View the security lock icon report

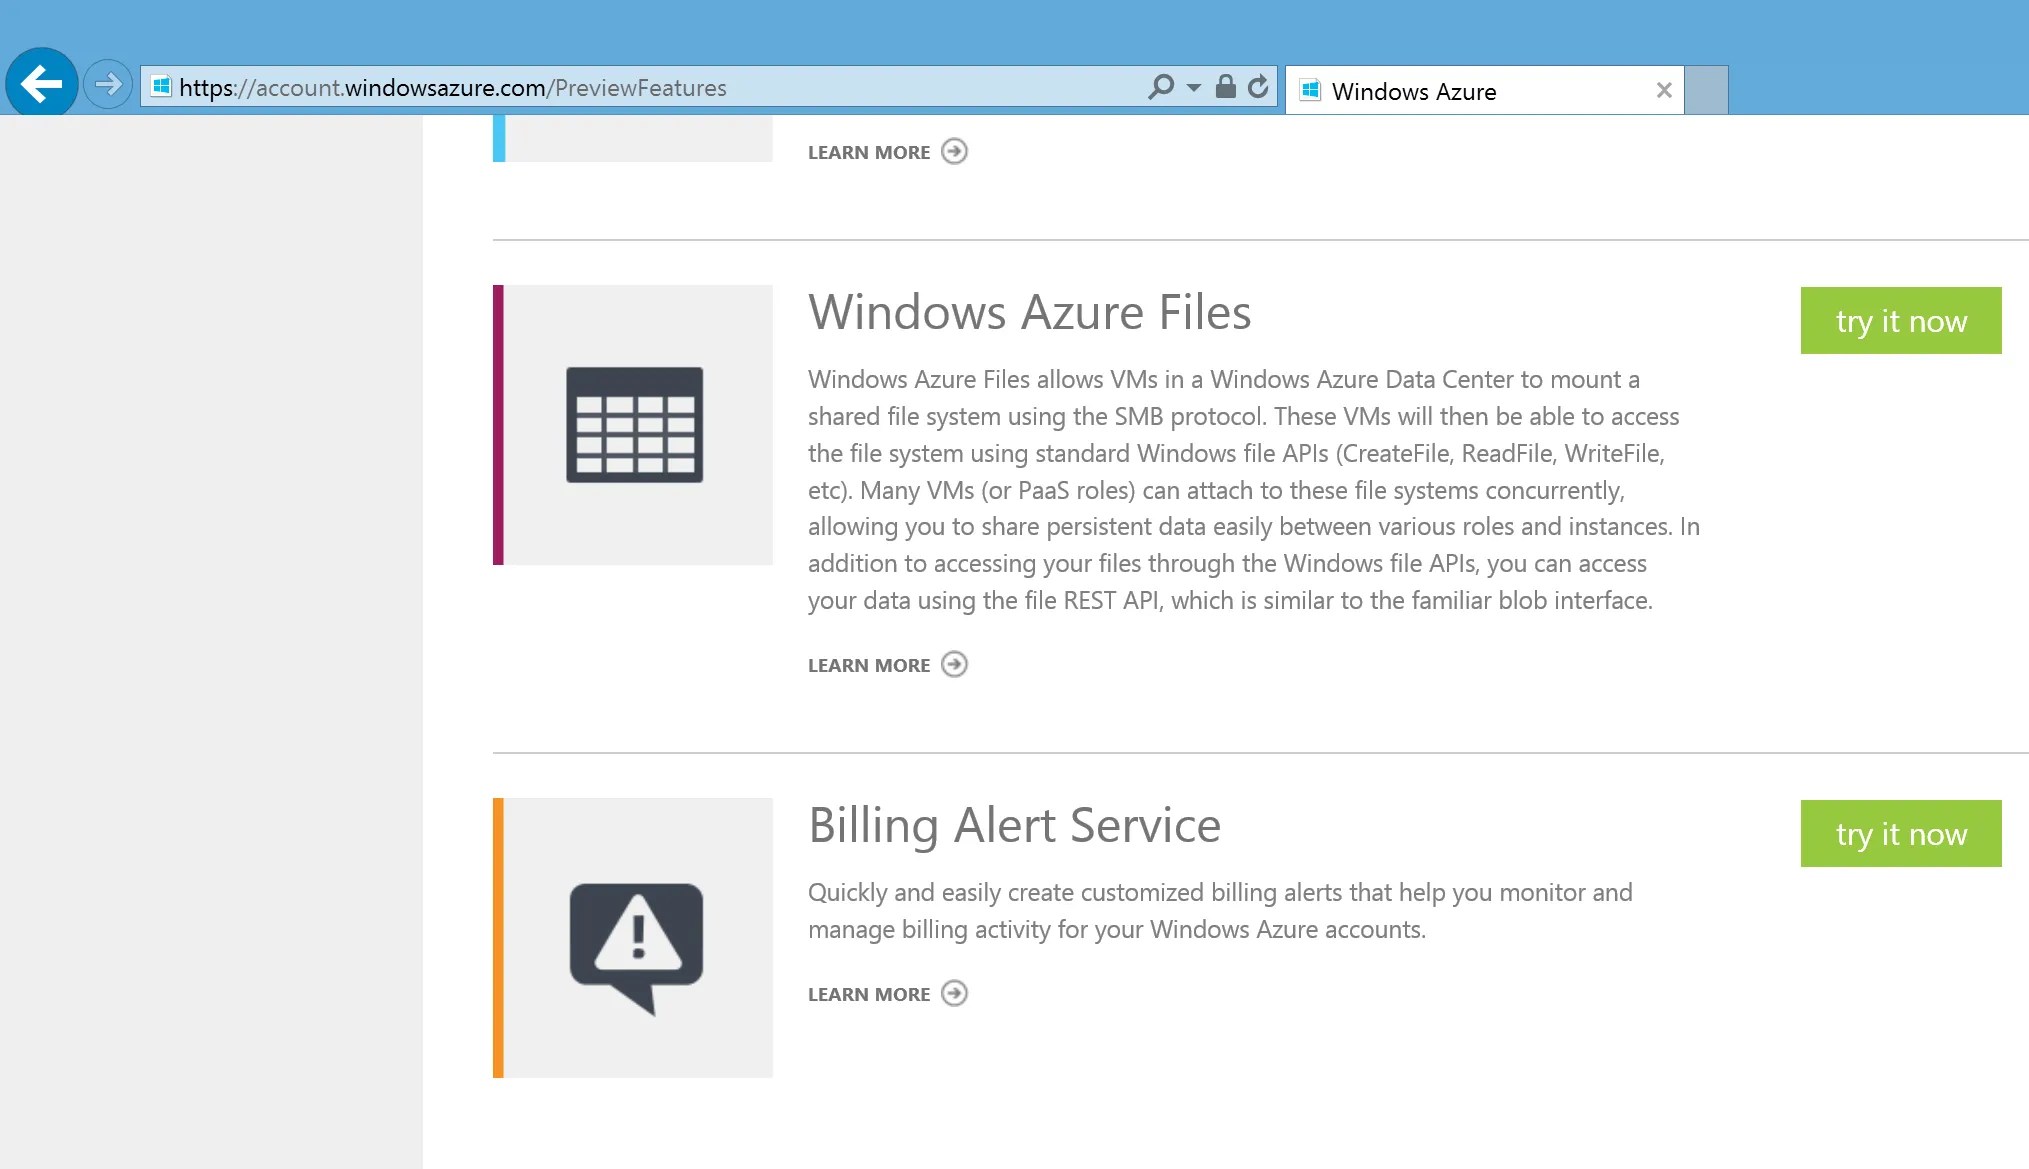pyautogui.click(x=1225, y=87)
